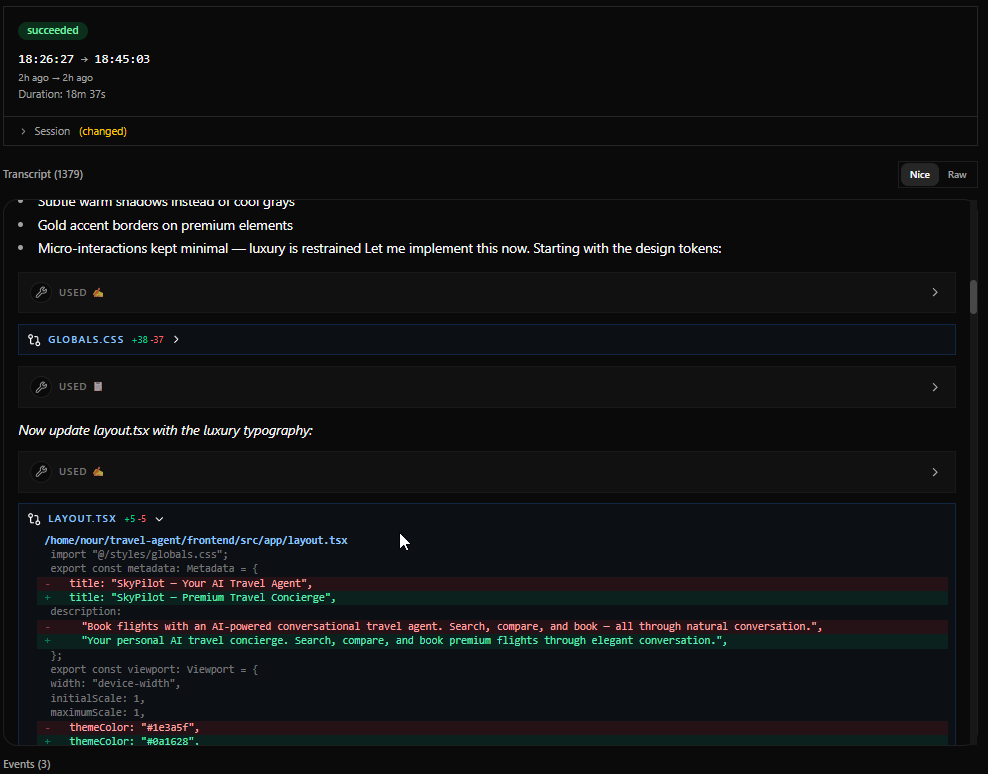
Task: Click the layout.tsx file path link
Action: [196, 540]
